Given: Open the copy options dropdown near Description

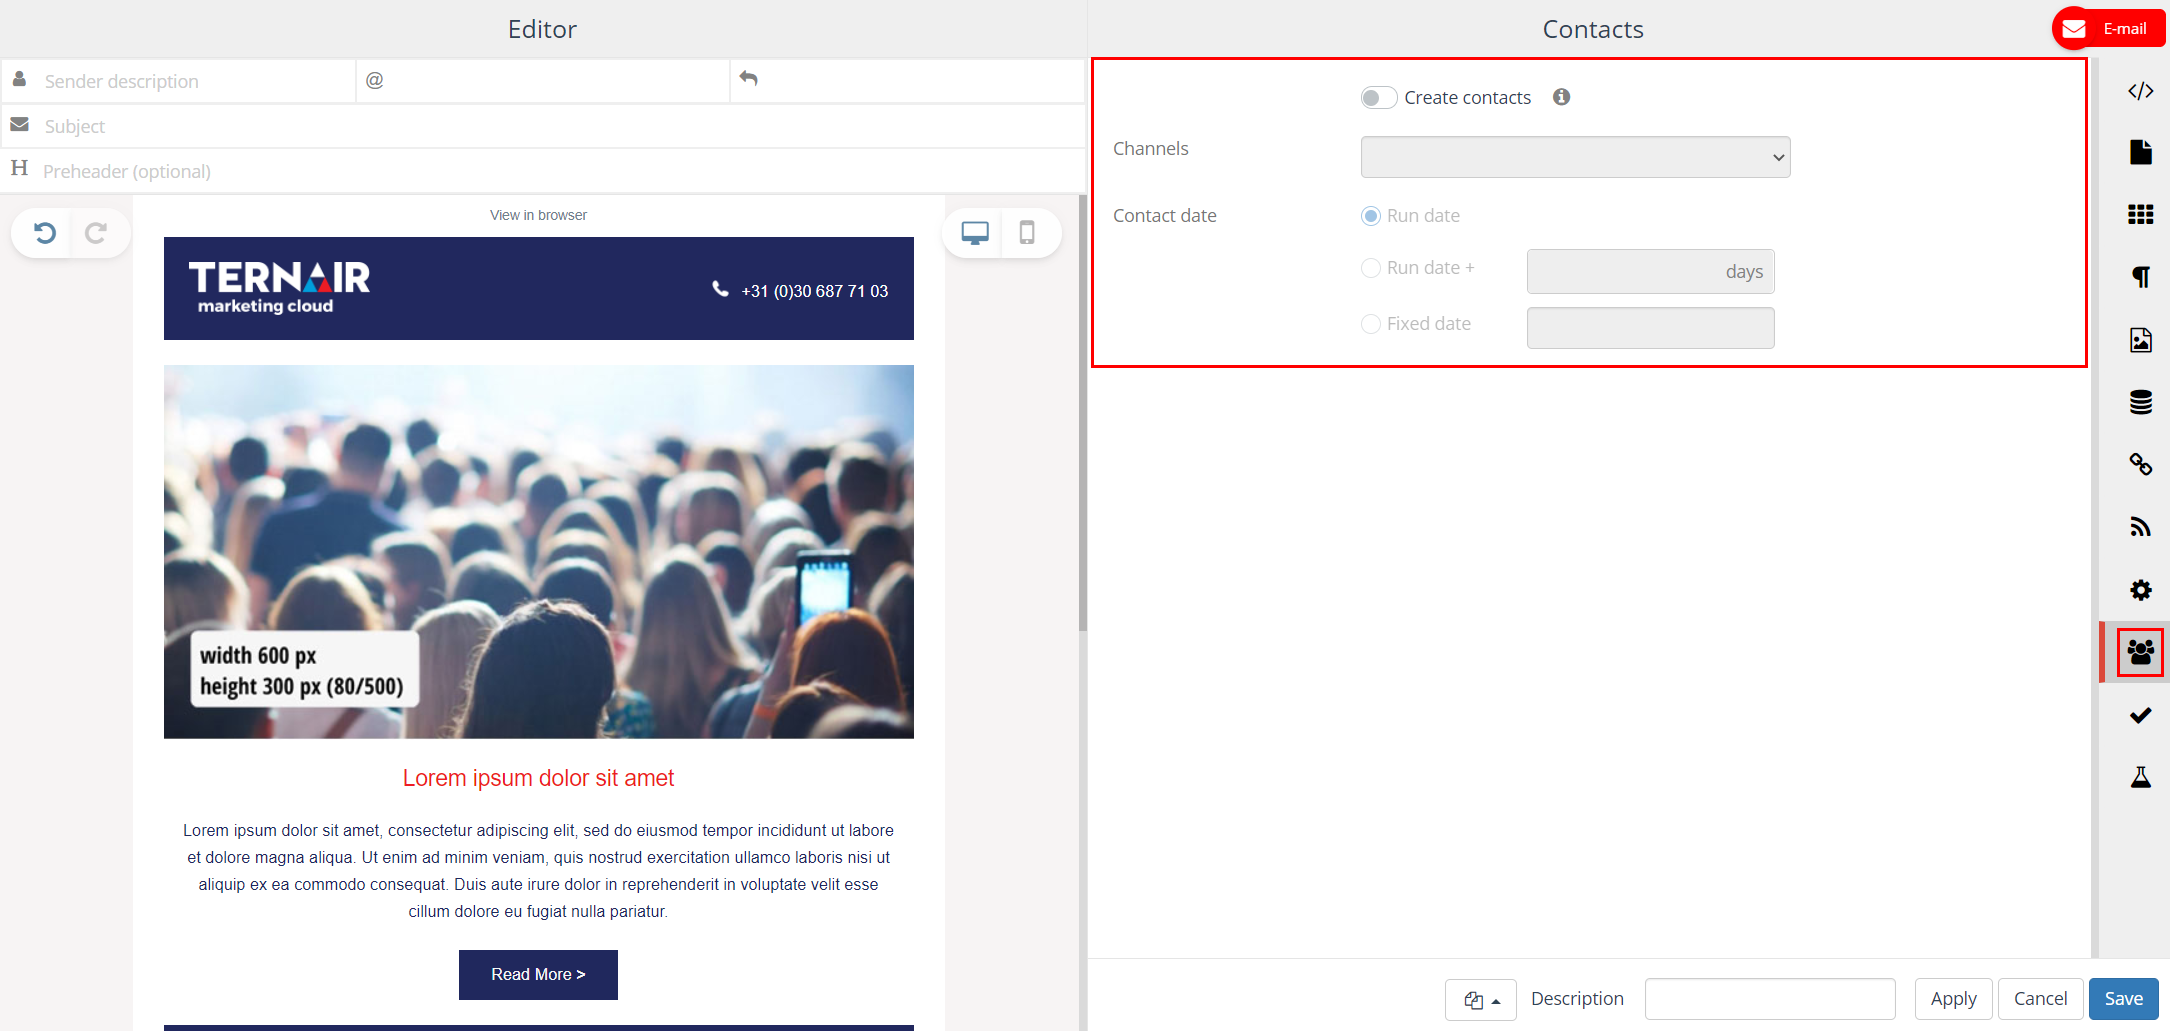Looking at the screenshot, I should pos(1481,999).
